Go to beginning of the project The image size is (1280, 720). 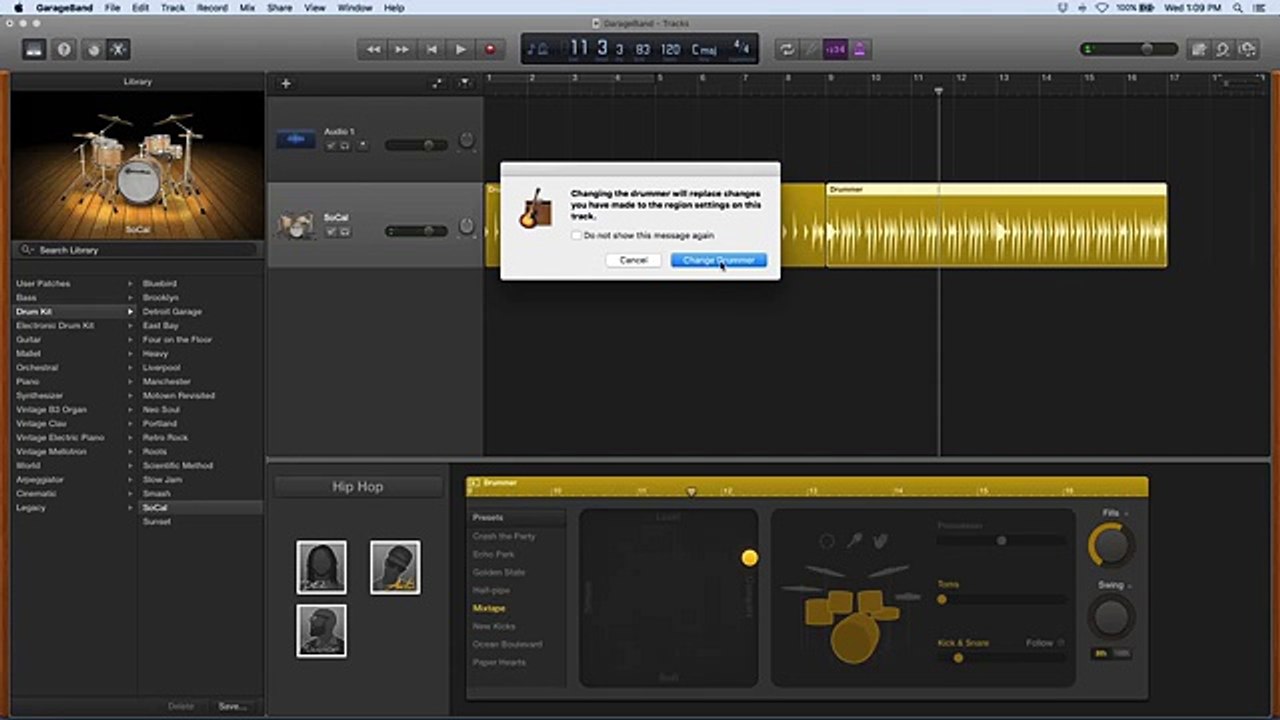pos(431,49)
